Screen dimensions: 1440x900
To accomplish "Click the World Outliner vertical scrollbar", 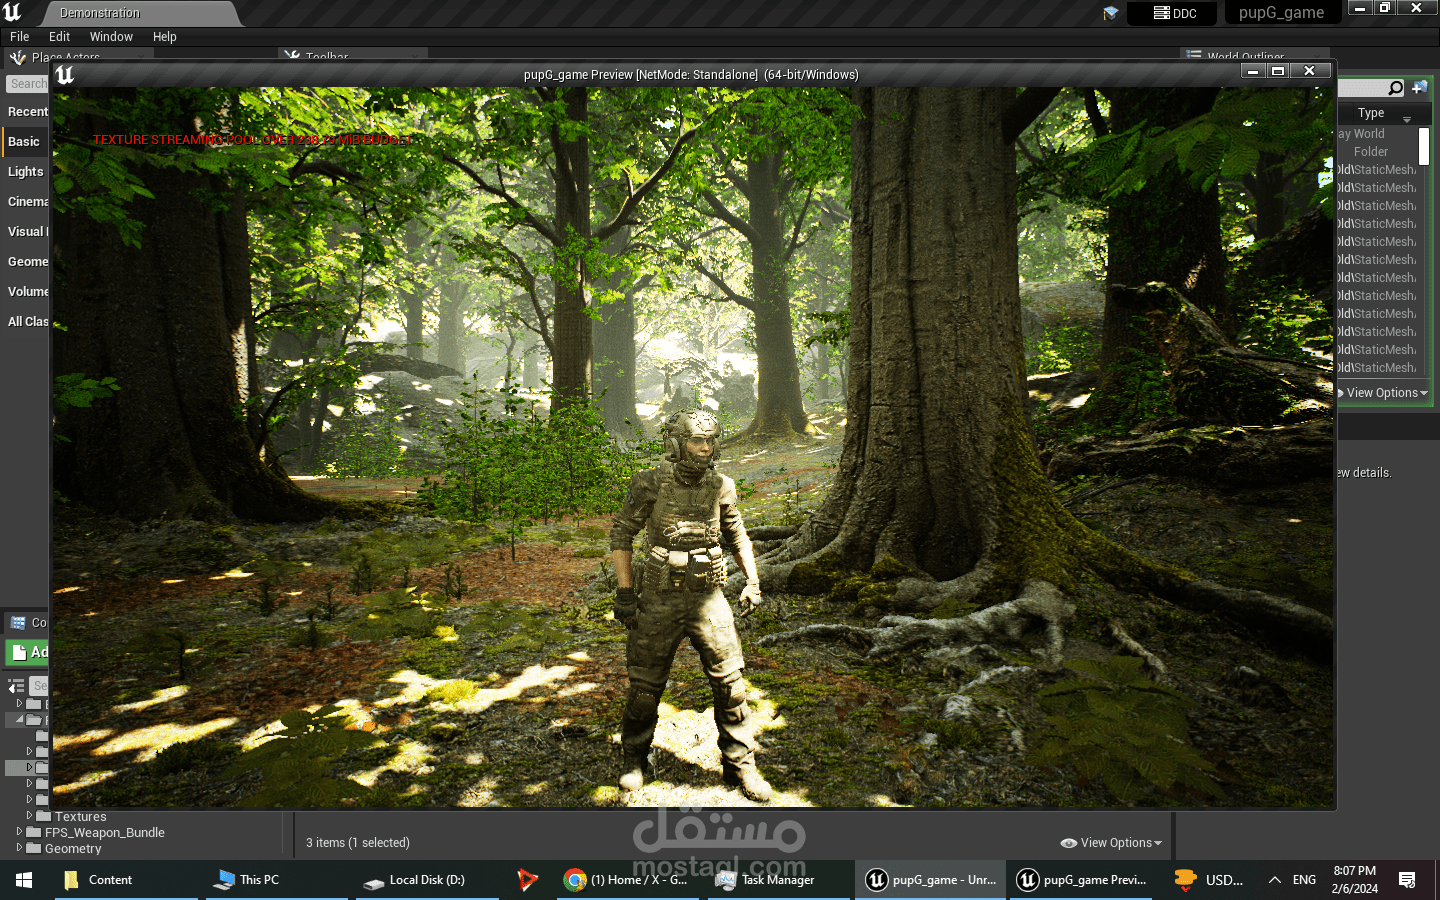I will click(1424, 146).
